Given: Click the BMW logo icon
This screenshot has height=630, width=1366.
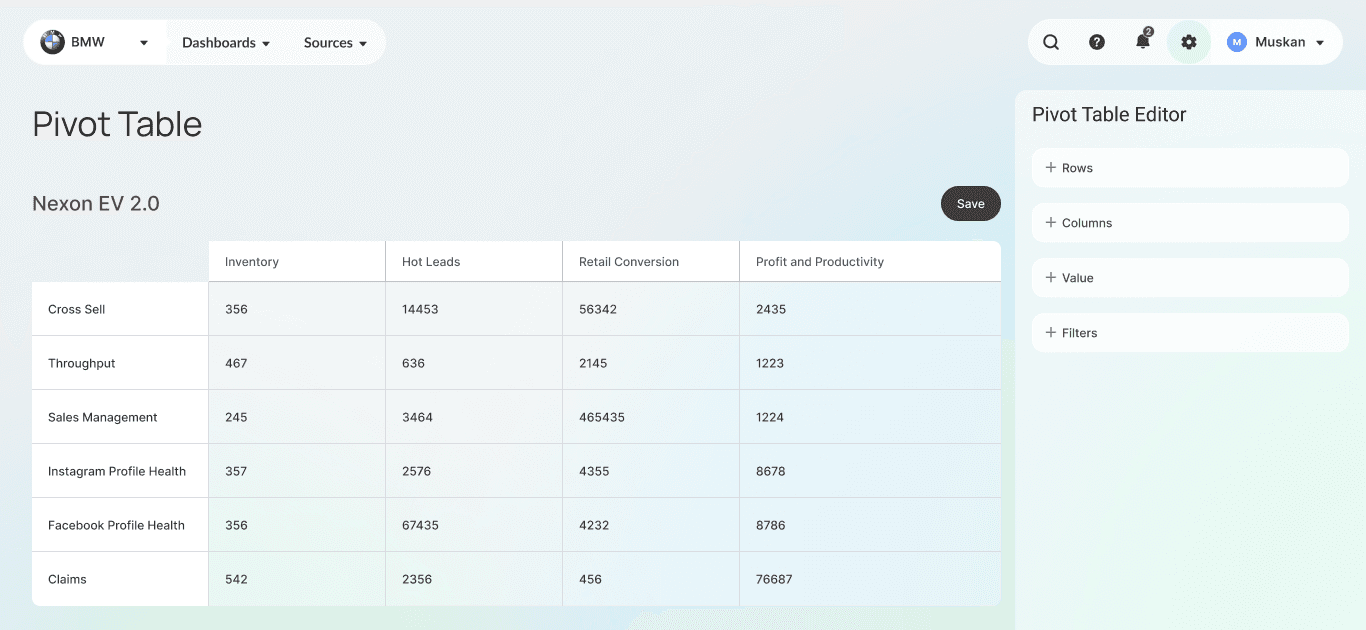Looking at the screenshot, I should [x=52, y=42].
